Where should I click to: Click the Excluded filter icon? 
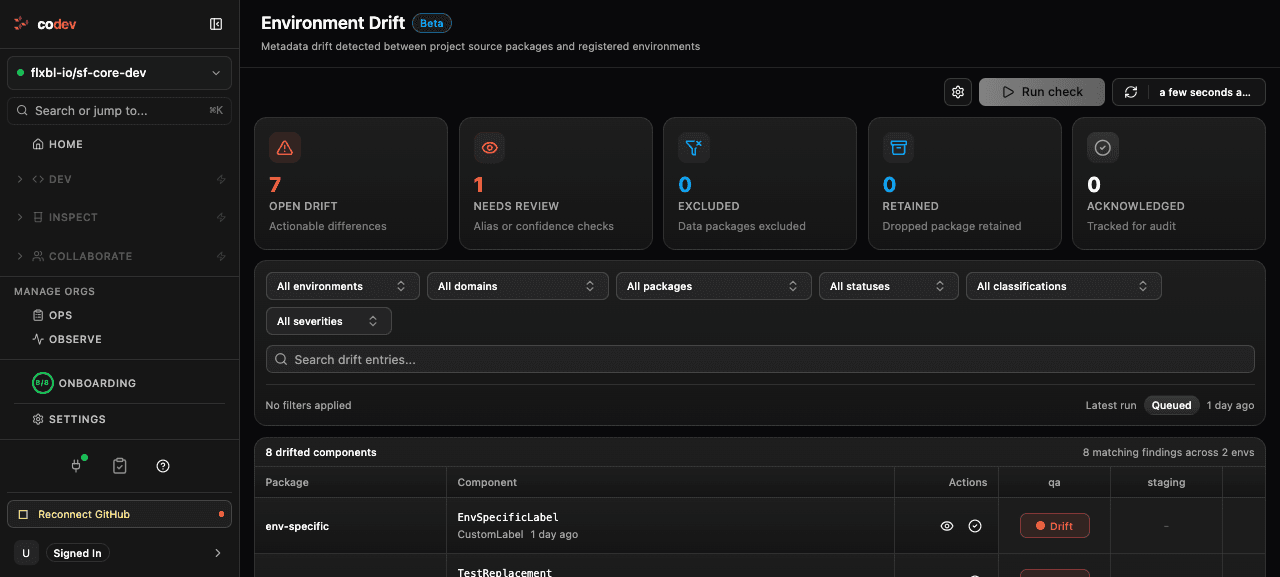click(694, 148)
